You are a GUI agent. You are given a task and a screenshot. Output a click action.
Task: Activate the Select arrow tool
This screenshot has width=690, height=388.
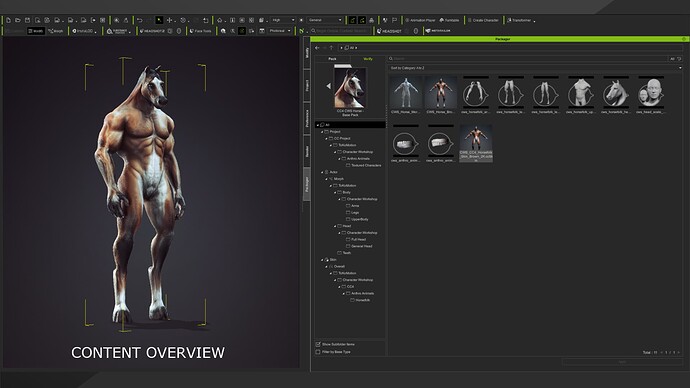pos(159,20)
